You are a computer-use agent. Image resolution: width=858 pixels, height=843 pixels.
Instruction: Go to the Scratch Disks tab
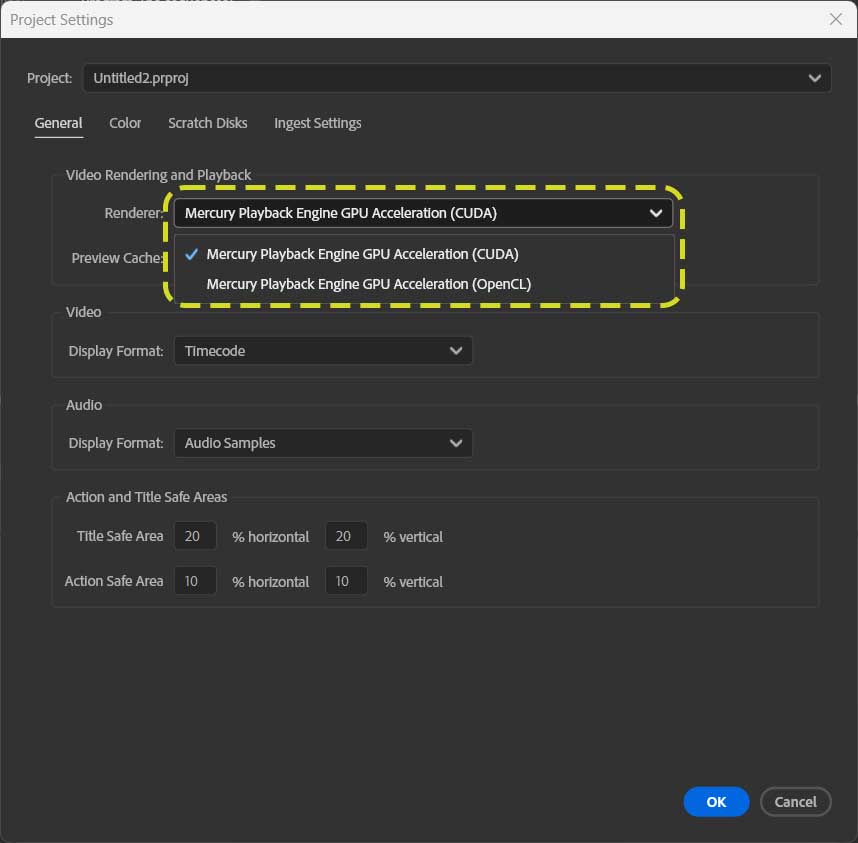tap(207, 123)
